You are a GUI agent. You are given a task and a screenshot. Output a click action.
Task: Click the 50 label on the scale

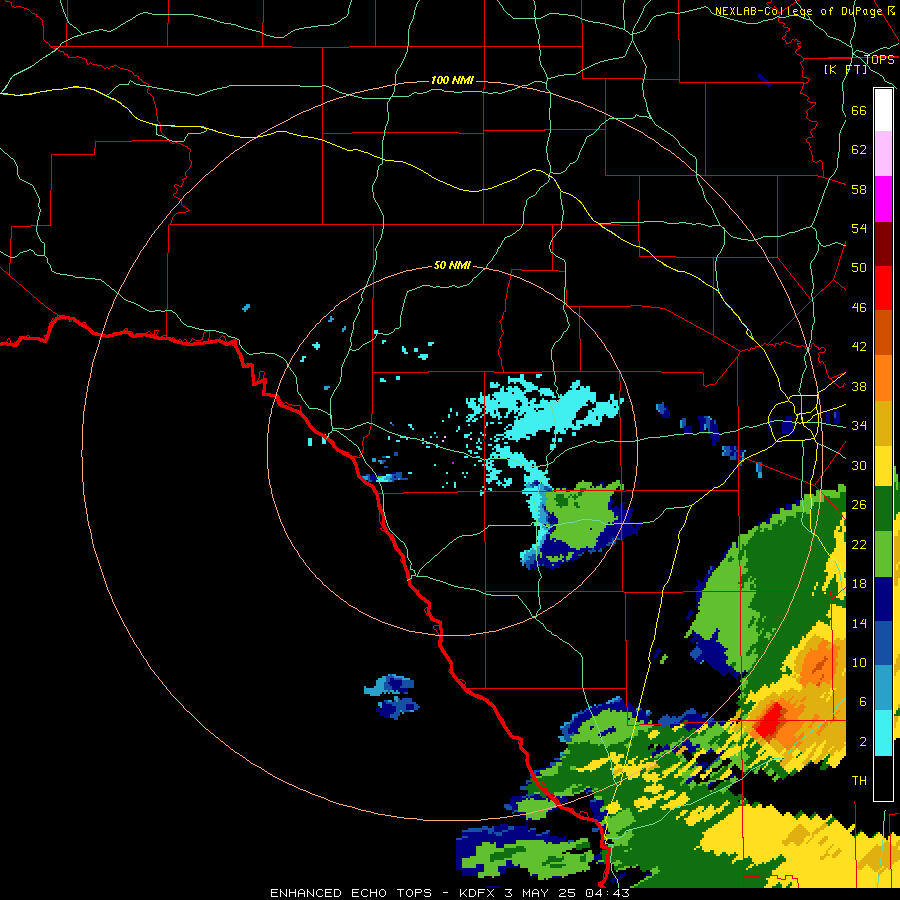(x=859, y=267)
